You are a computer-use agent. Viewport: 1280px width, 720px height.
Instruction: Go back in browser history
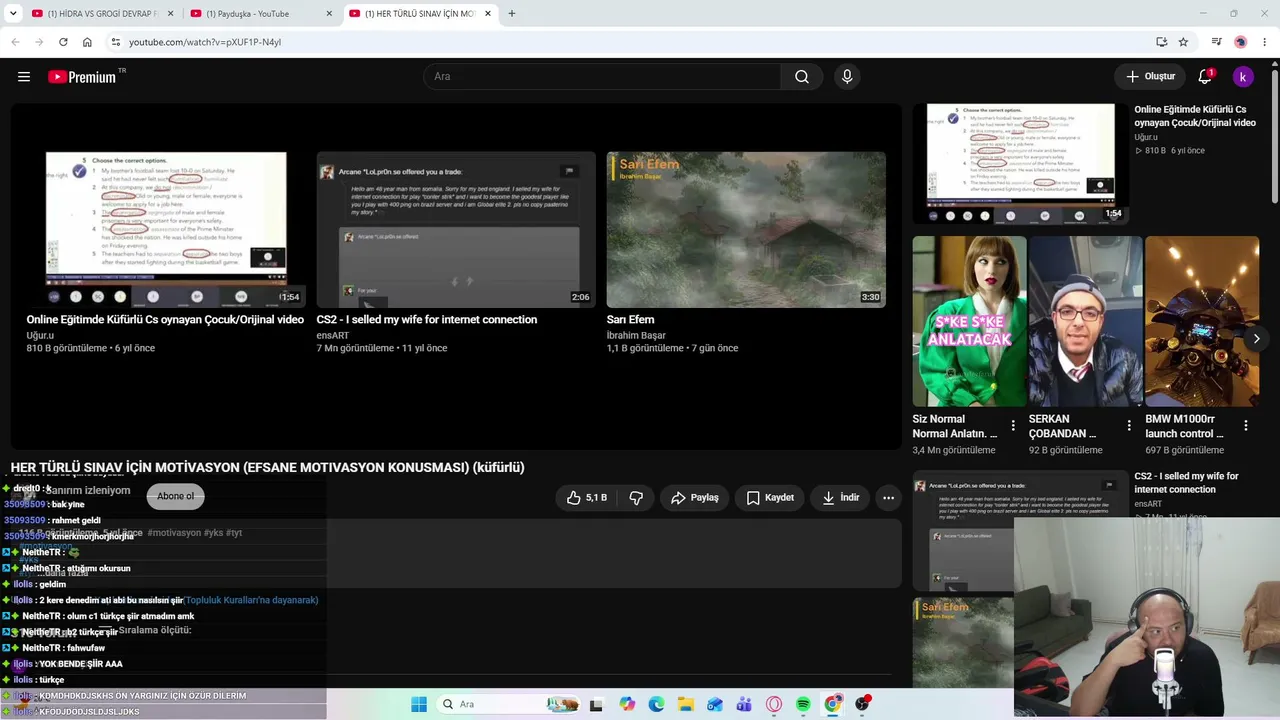[x=15, y=42]
